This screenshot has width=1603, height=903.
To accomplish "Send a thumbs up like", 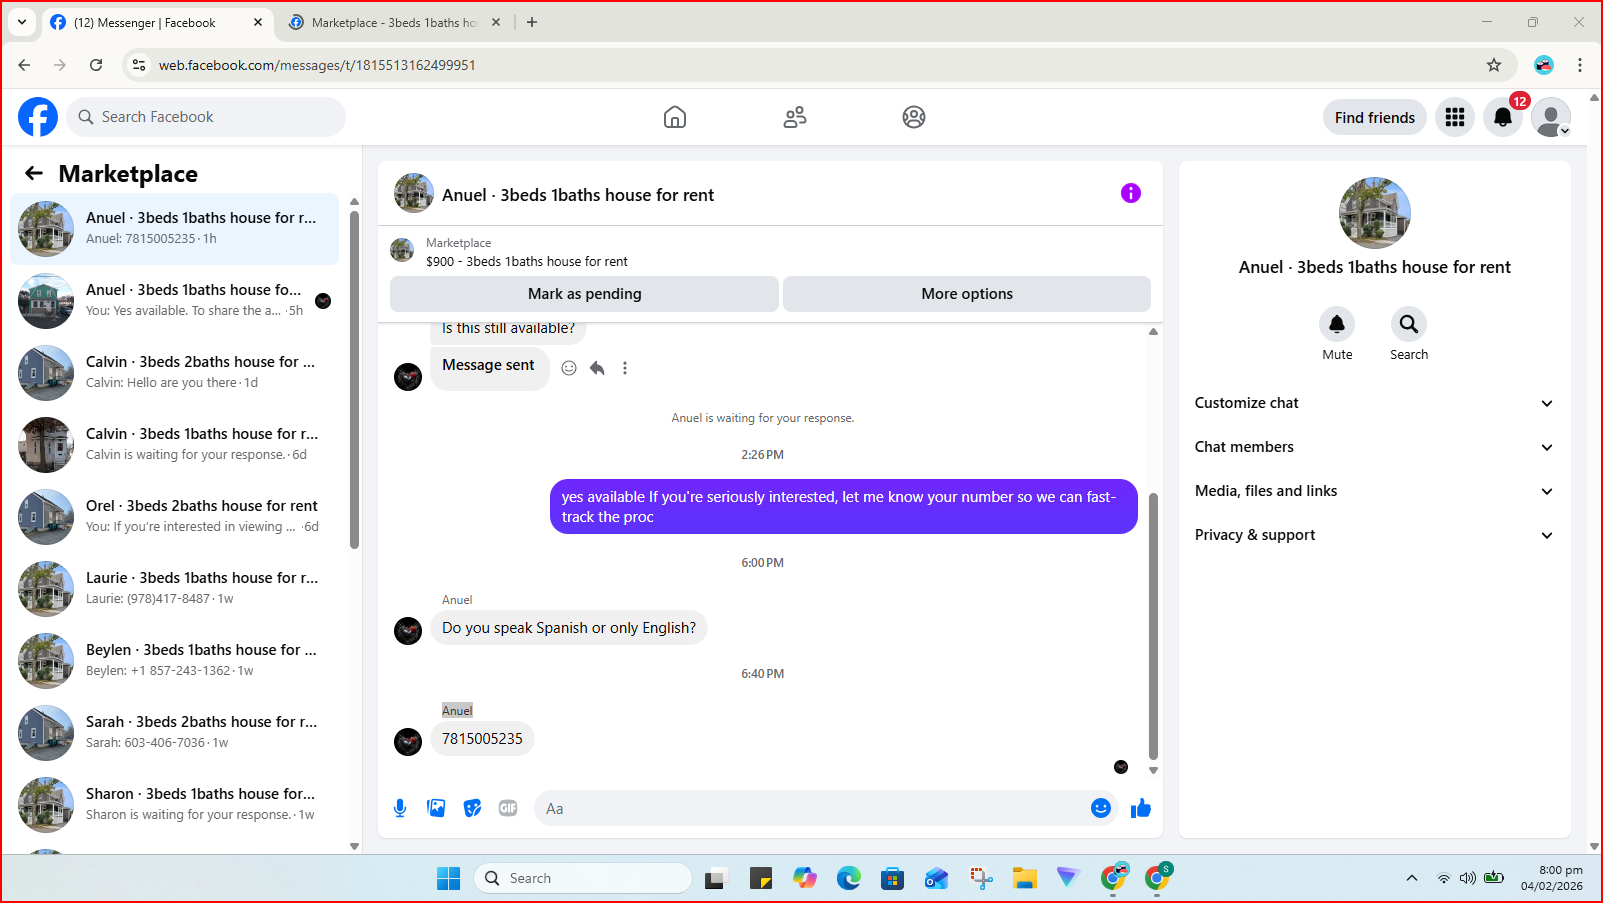I will click(1141, 808).
